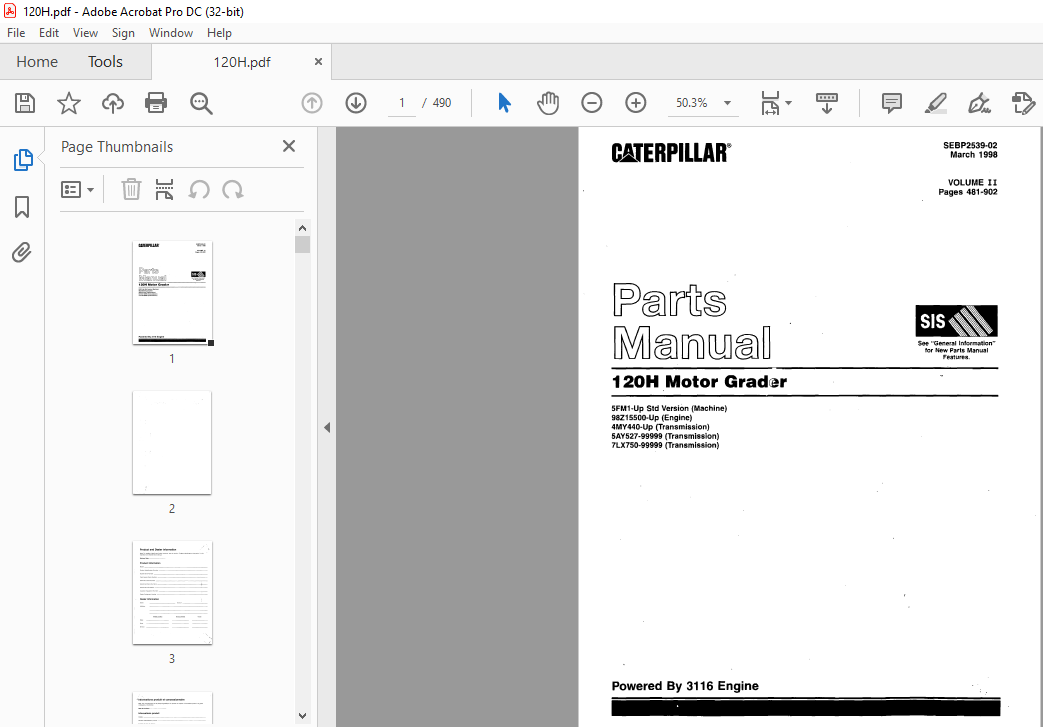The width and height of the screenshot is (1043, 727).
Task: Open the Edit menu
Action: point(49,33)
